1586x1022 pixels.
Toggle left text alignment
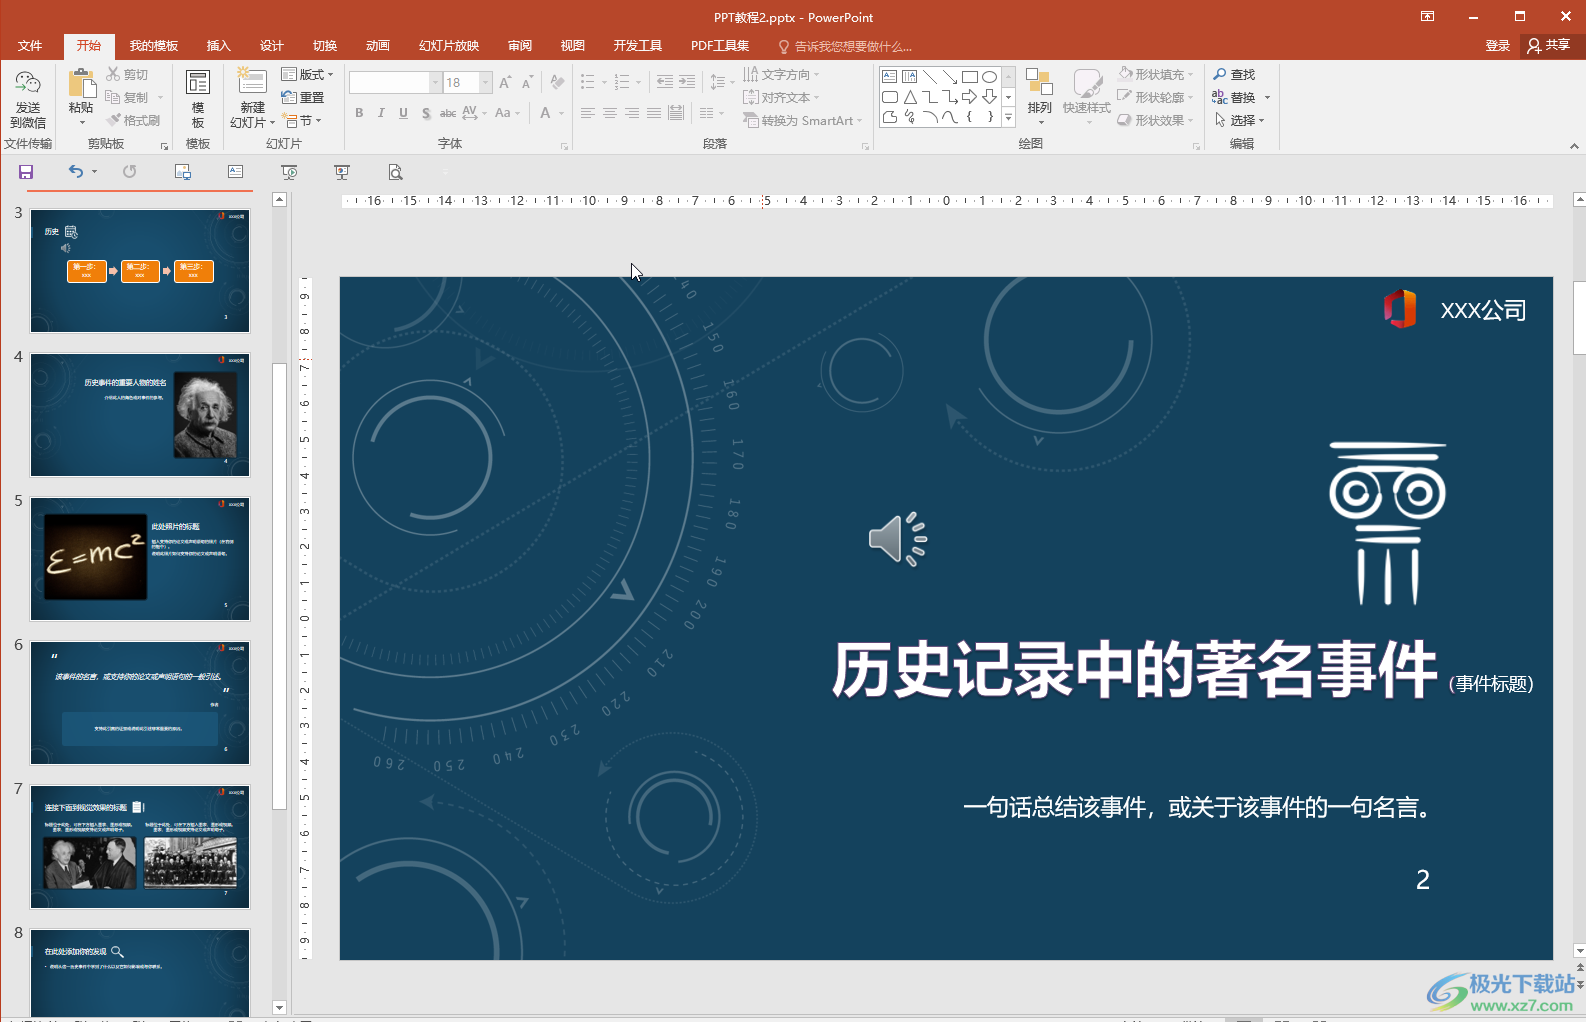pos(588,113)
